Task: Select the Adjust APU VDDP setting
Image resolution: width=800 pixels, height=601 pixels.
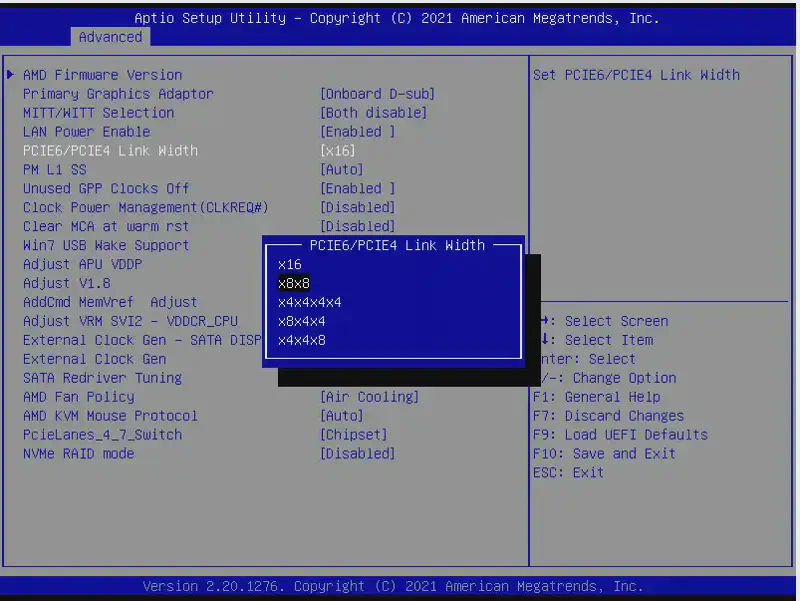Action: click(82, 264)
